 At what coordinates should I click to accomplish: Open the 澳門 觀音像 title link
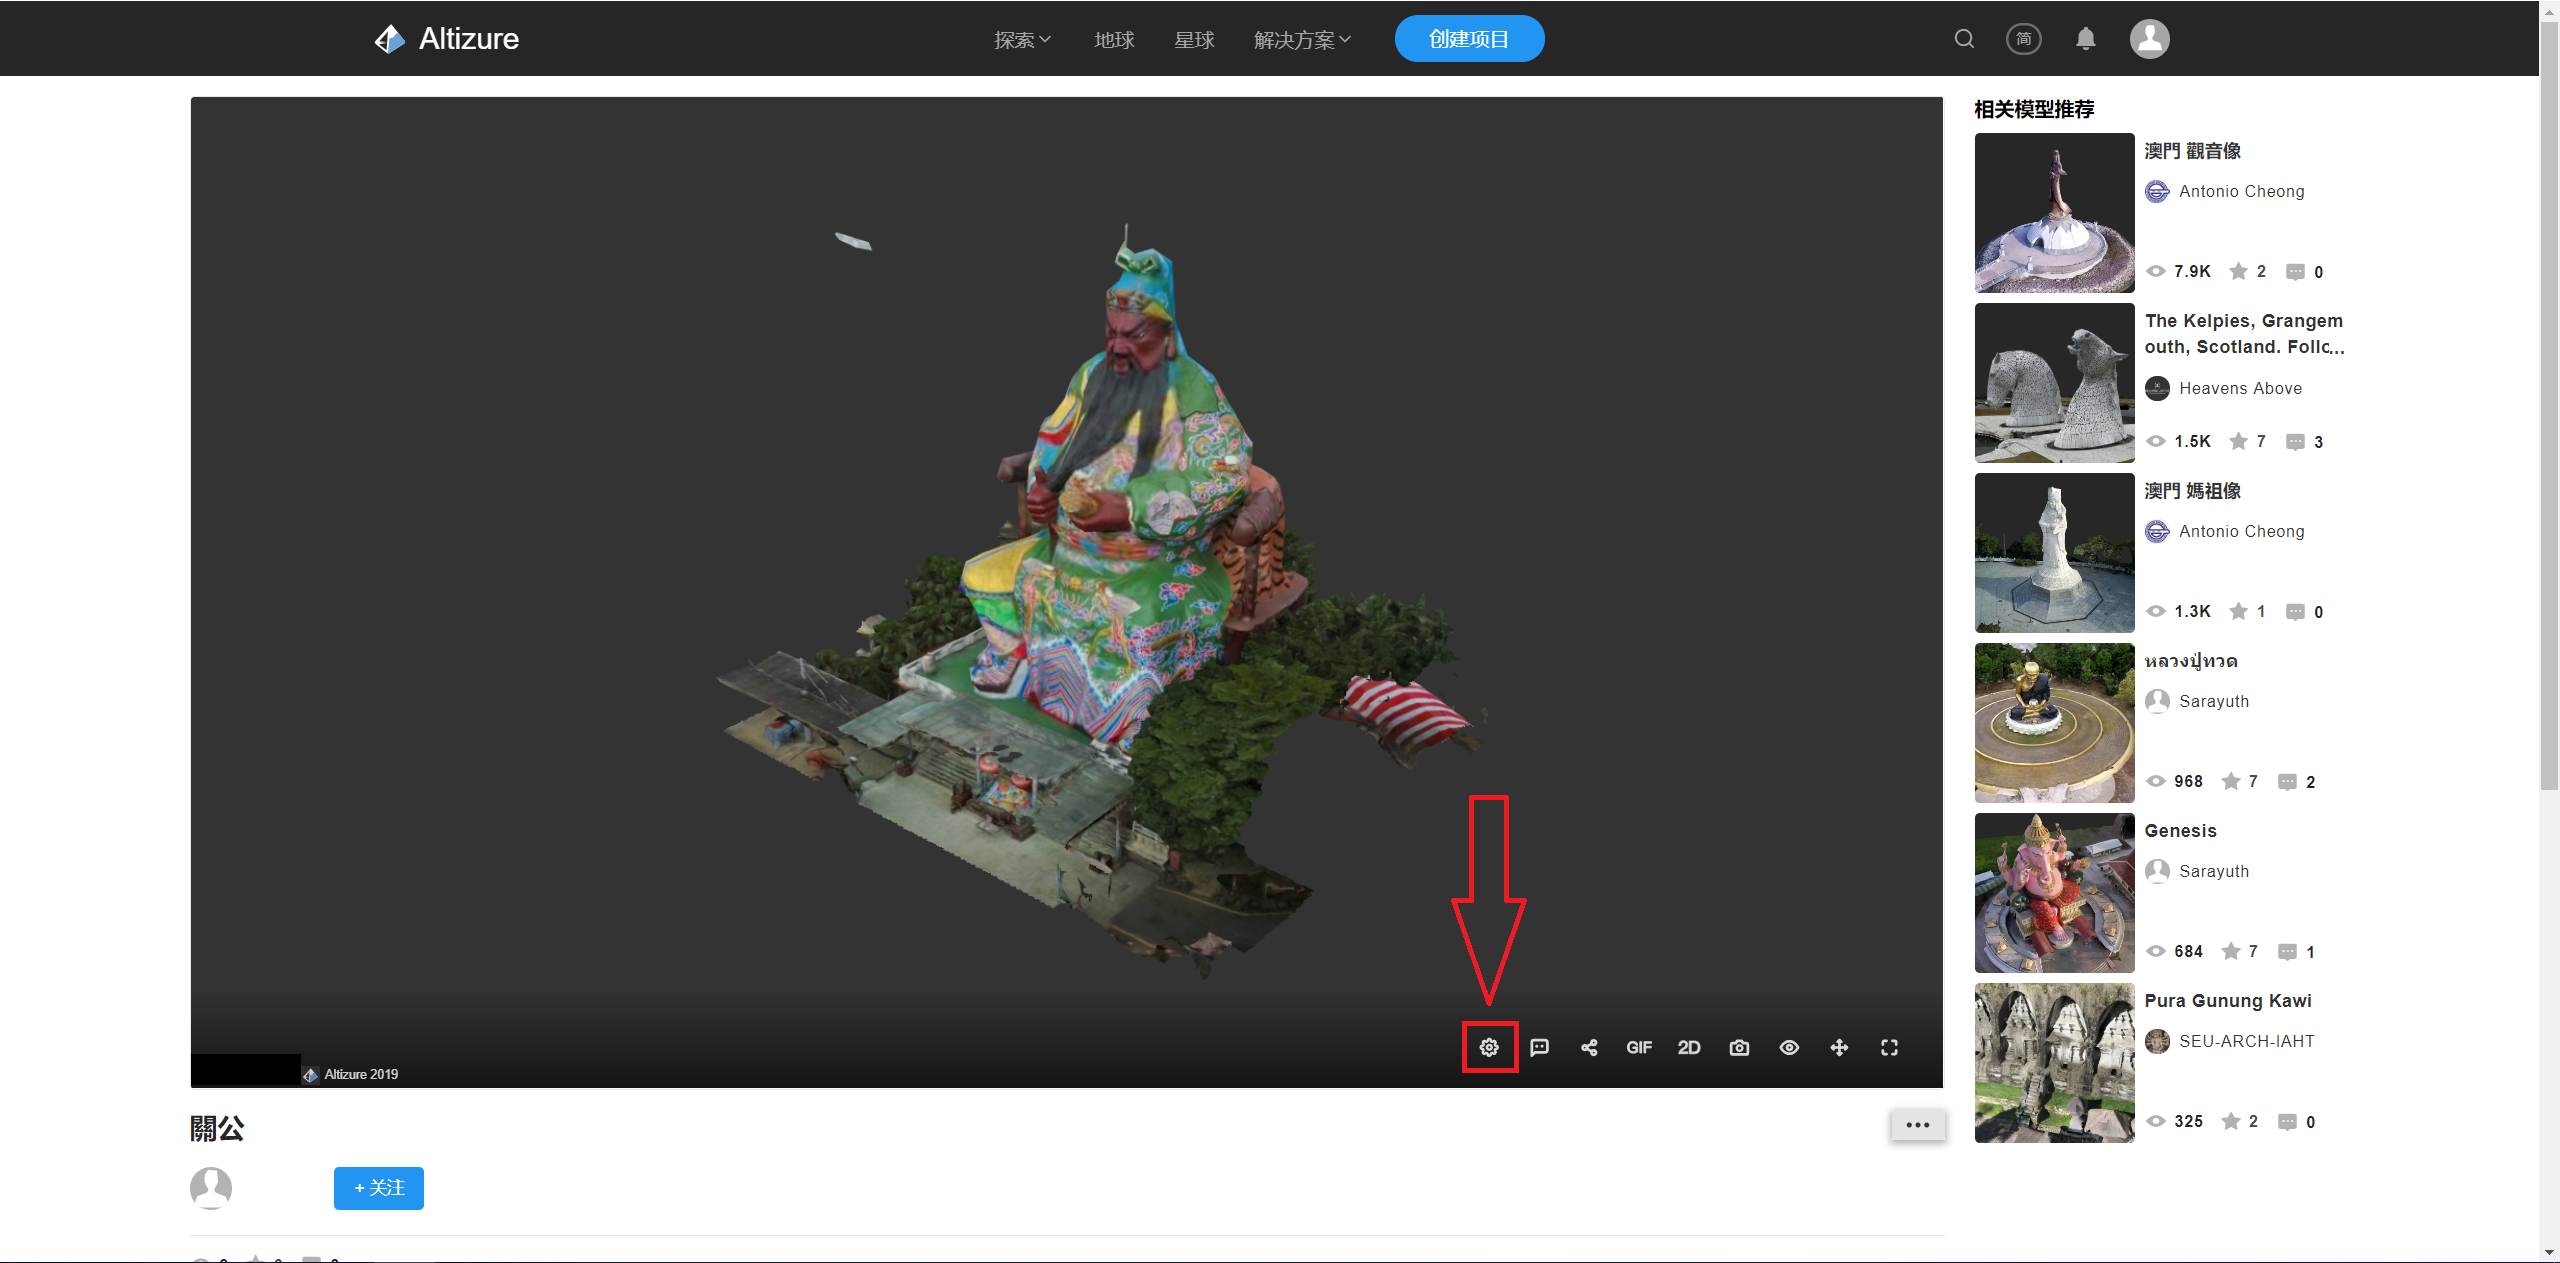click(x=2193, y=151)
